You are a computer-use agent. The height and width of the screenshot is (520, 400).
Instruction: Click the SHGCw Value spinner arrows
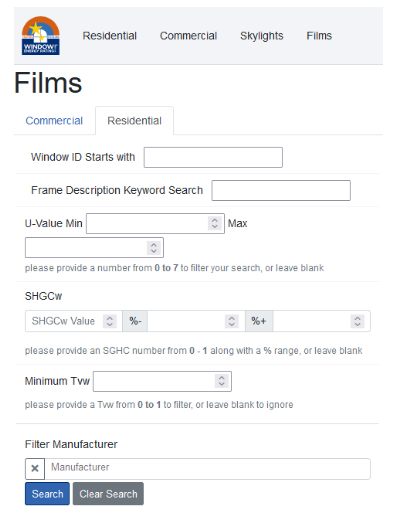[x=110, y=321]
